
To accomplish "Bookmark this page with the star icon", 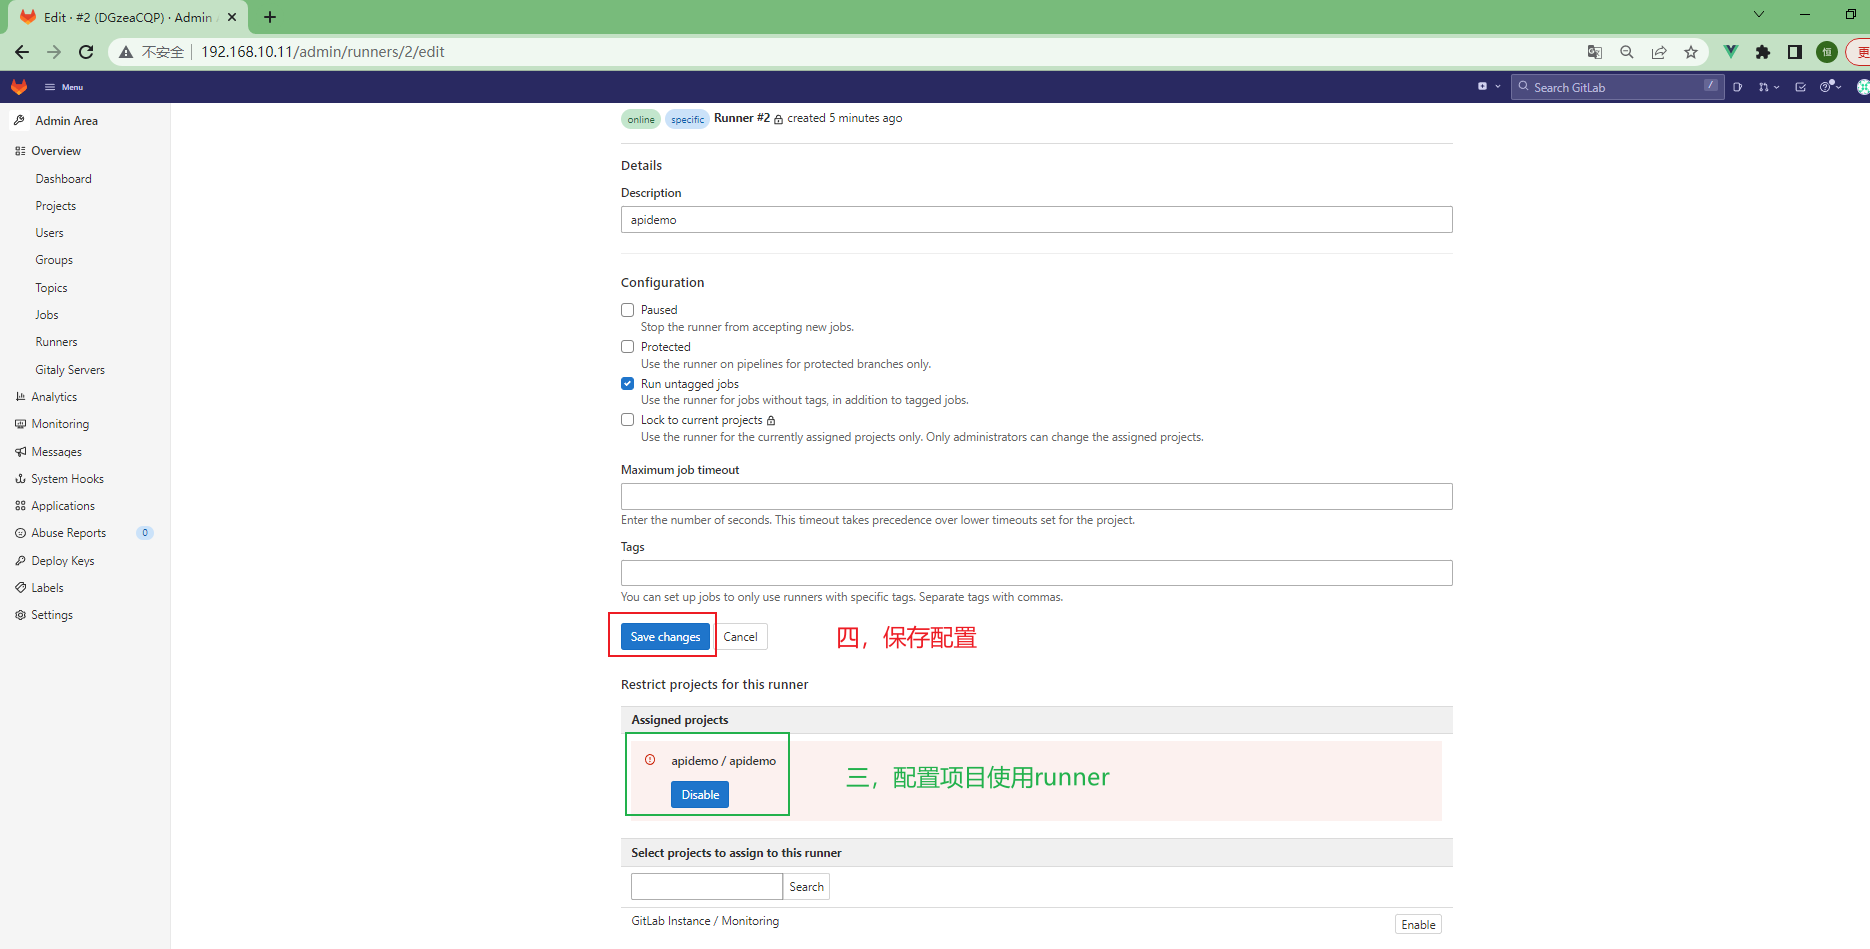I will click(x=1691, y=52).
